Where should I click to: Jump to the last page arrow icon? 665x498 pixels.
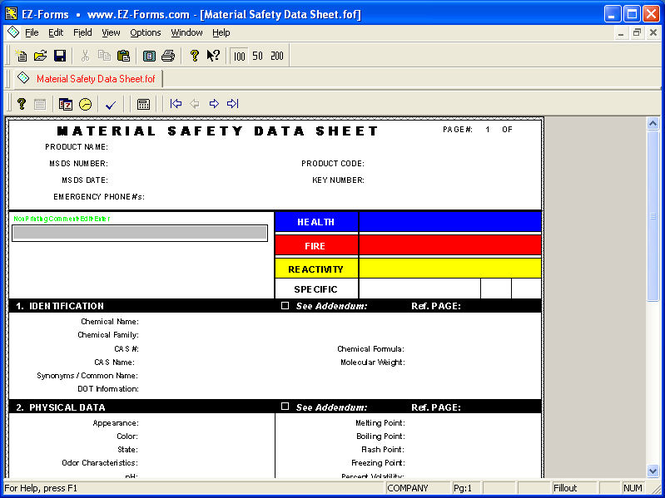[x=232, y=104]
